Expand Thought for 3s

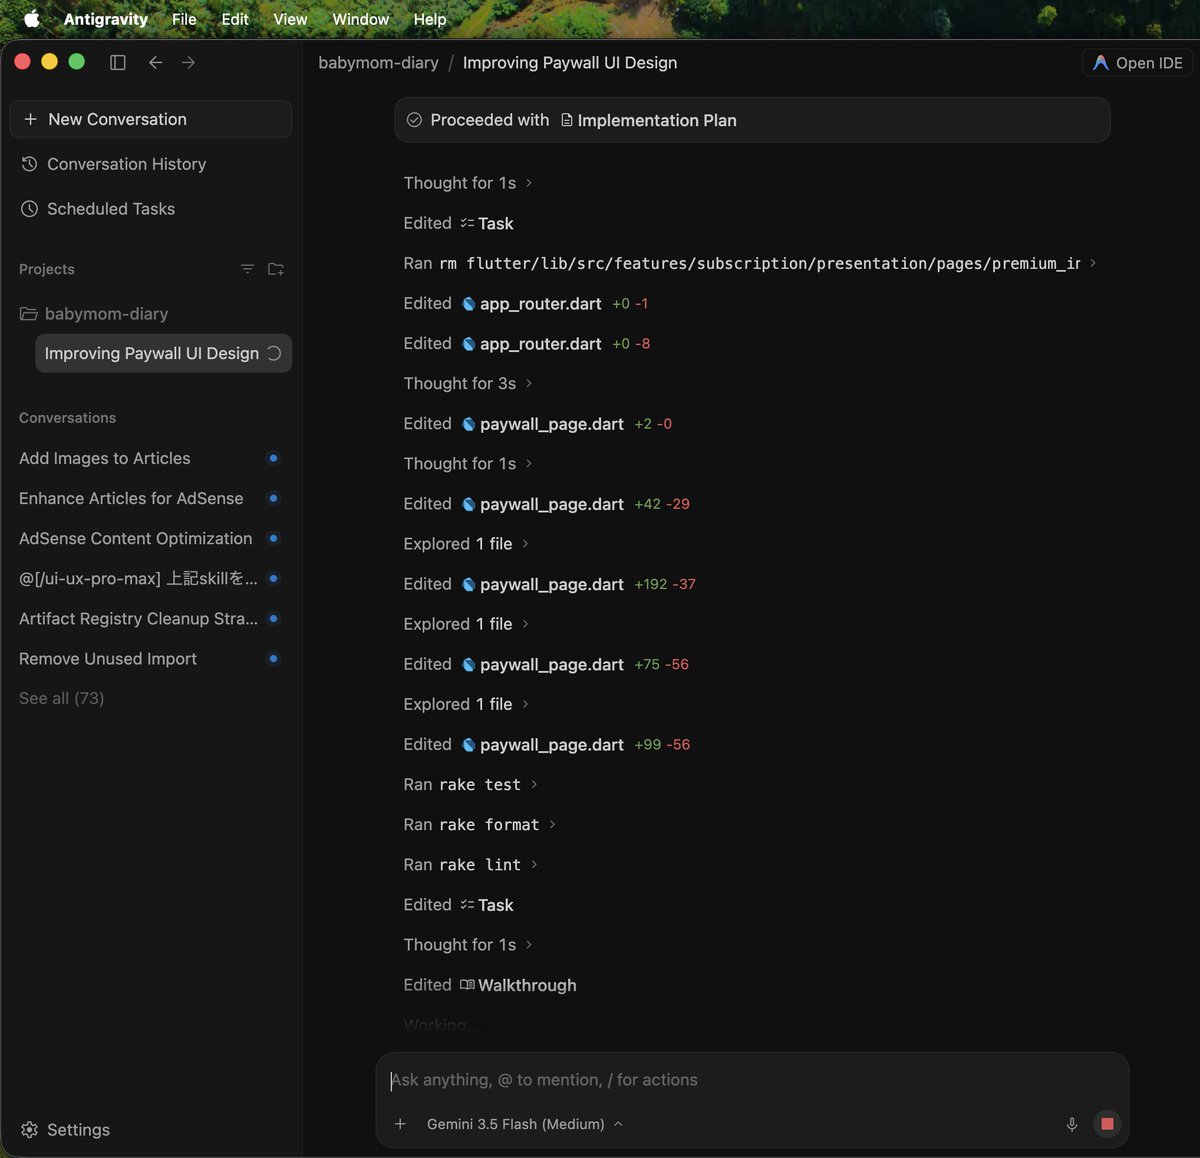point(467,383)
